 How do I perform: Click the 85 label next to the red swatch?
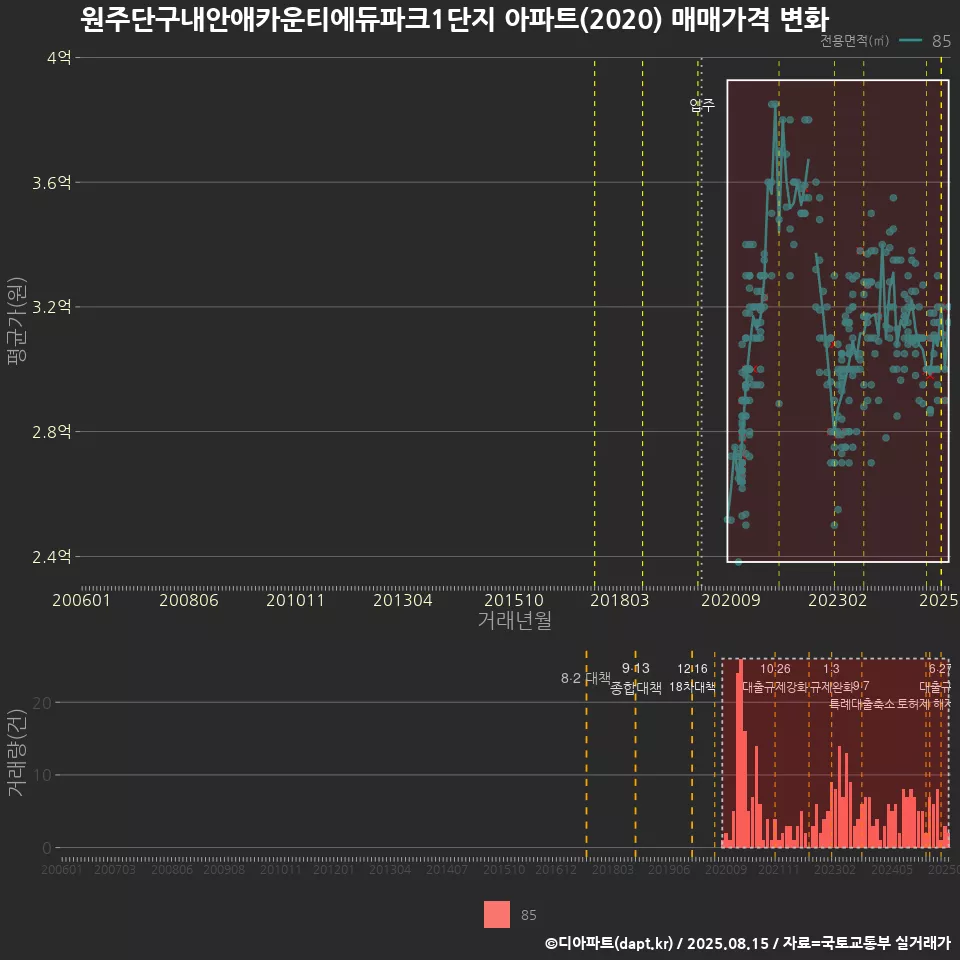click(x=528, y=915)
